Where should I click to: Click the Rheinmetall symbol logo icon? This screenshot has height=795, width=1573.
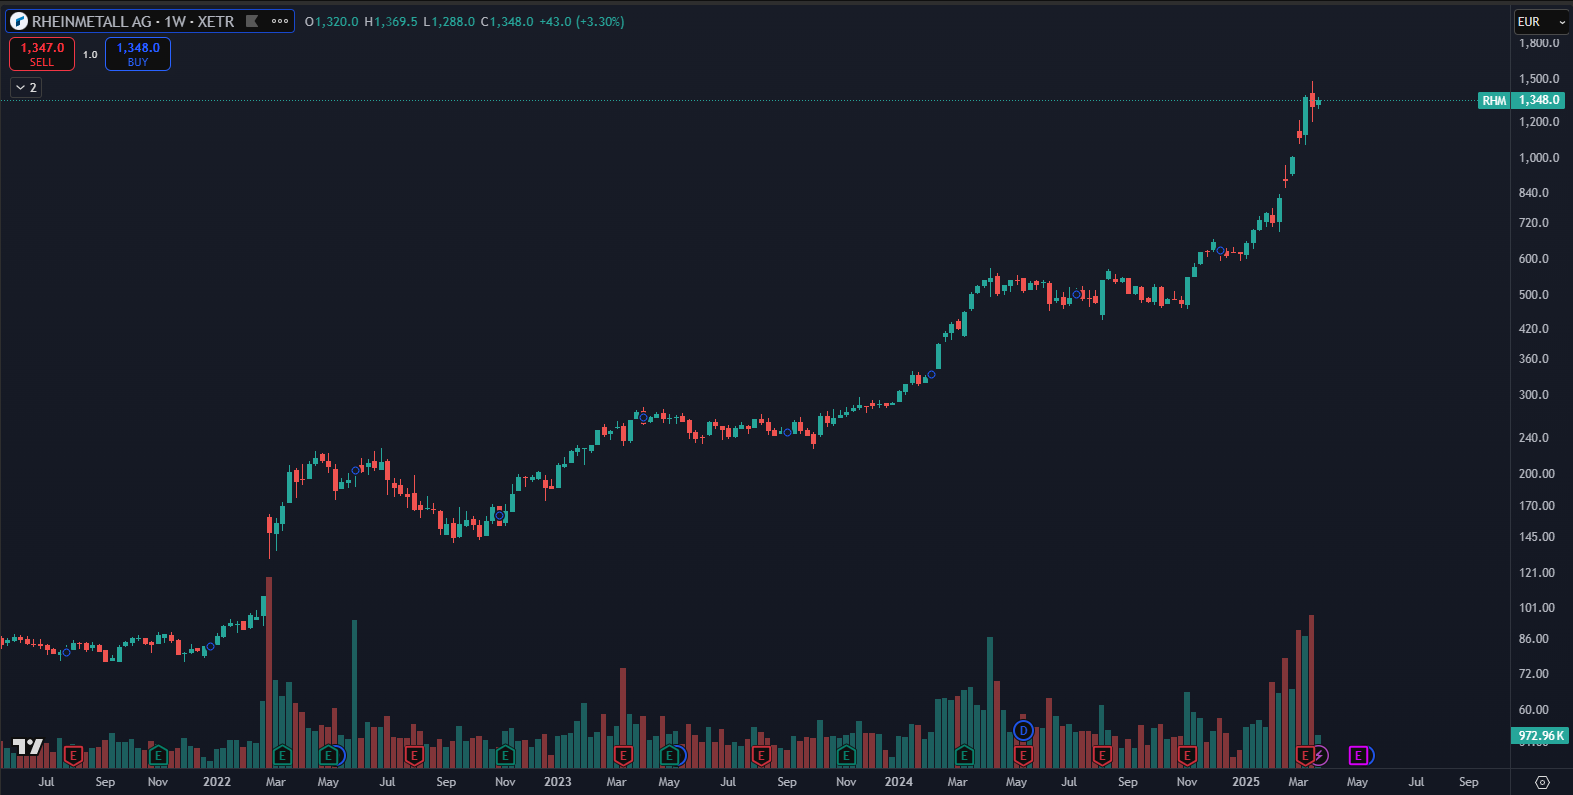coord(19,21)
